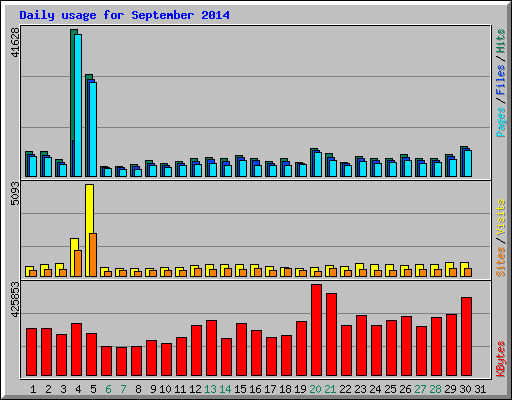Click day 8 on the x-axis
Viewport: 512px width, 400px height.
138,389
